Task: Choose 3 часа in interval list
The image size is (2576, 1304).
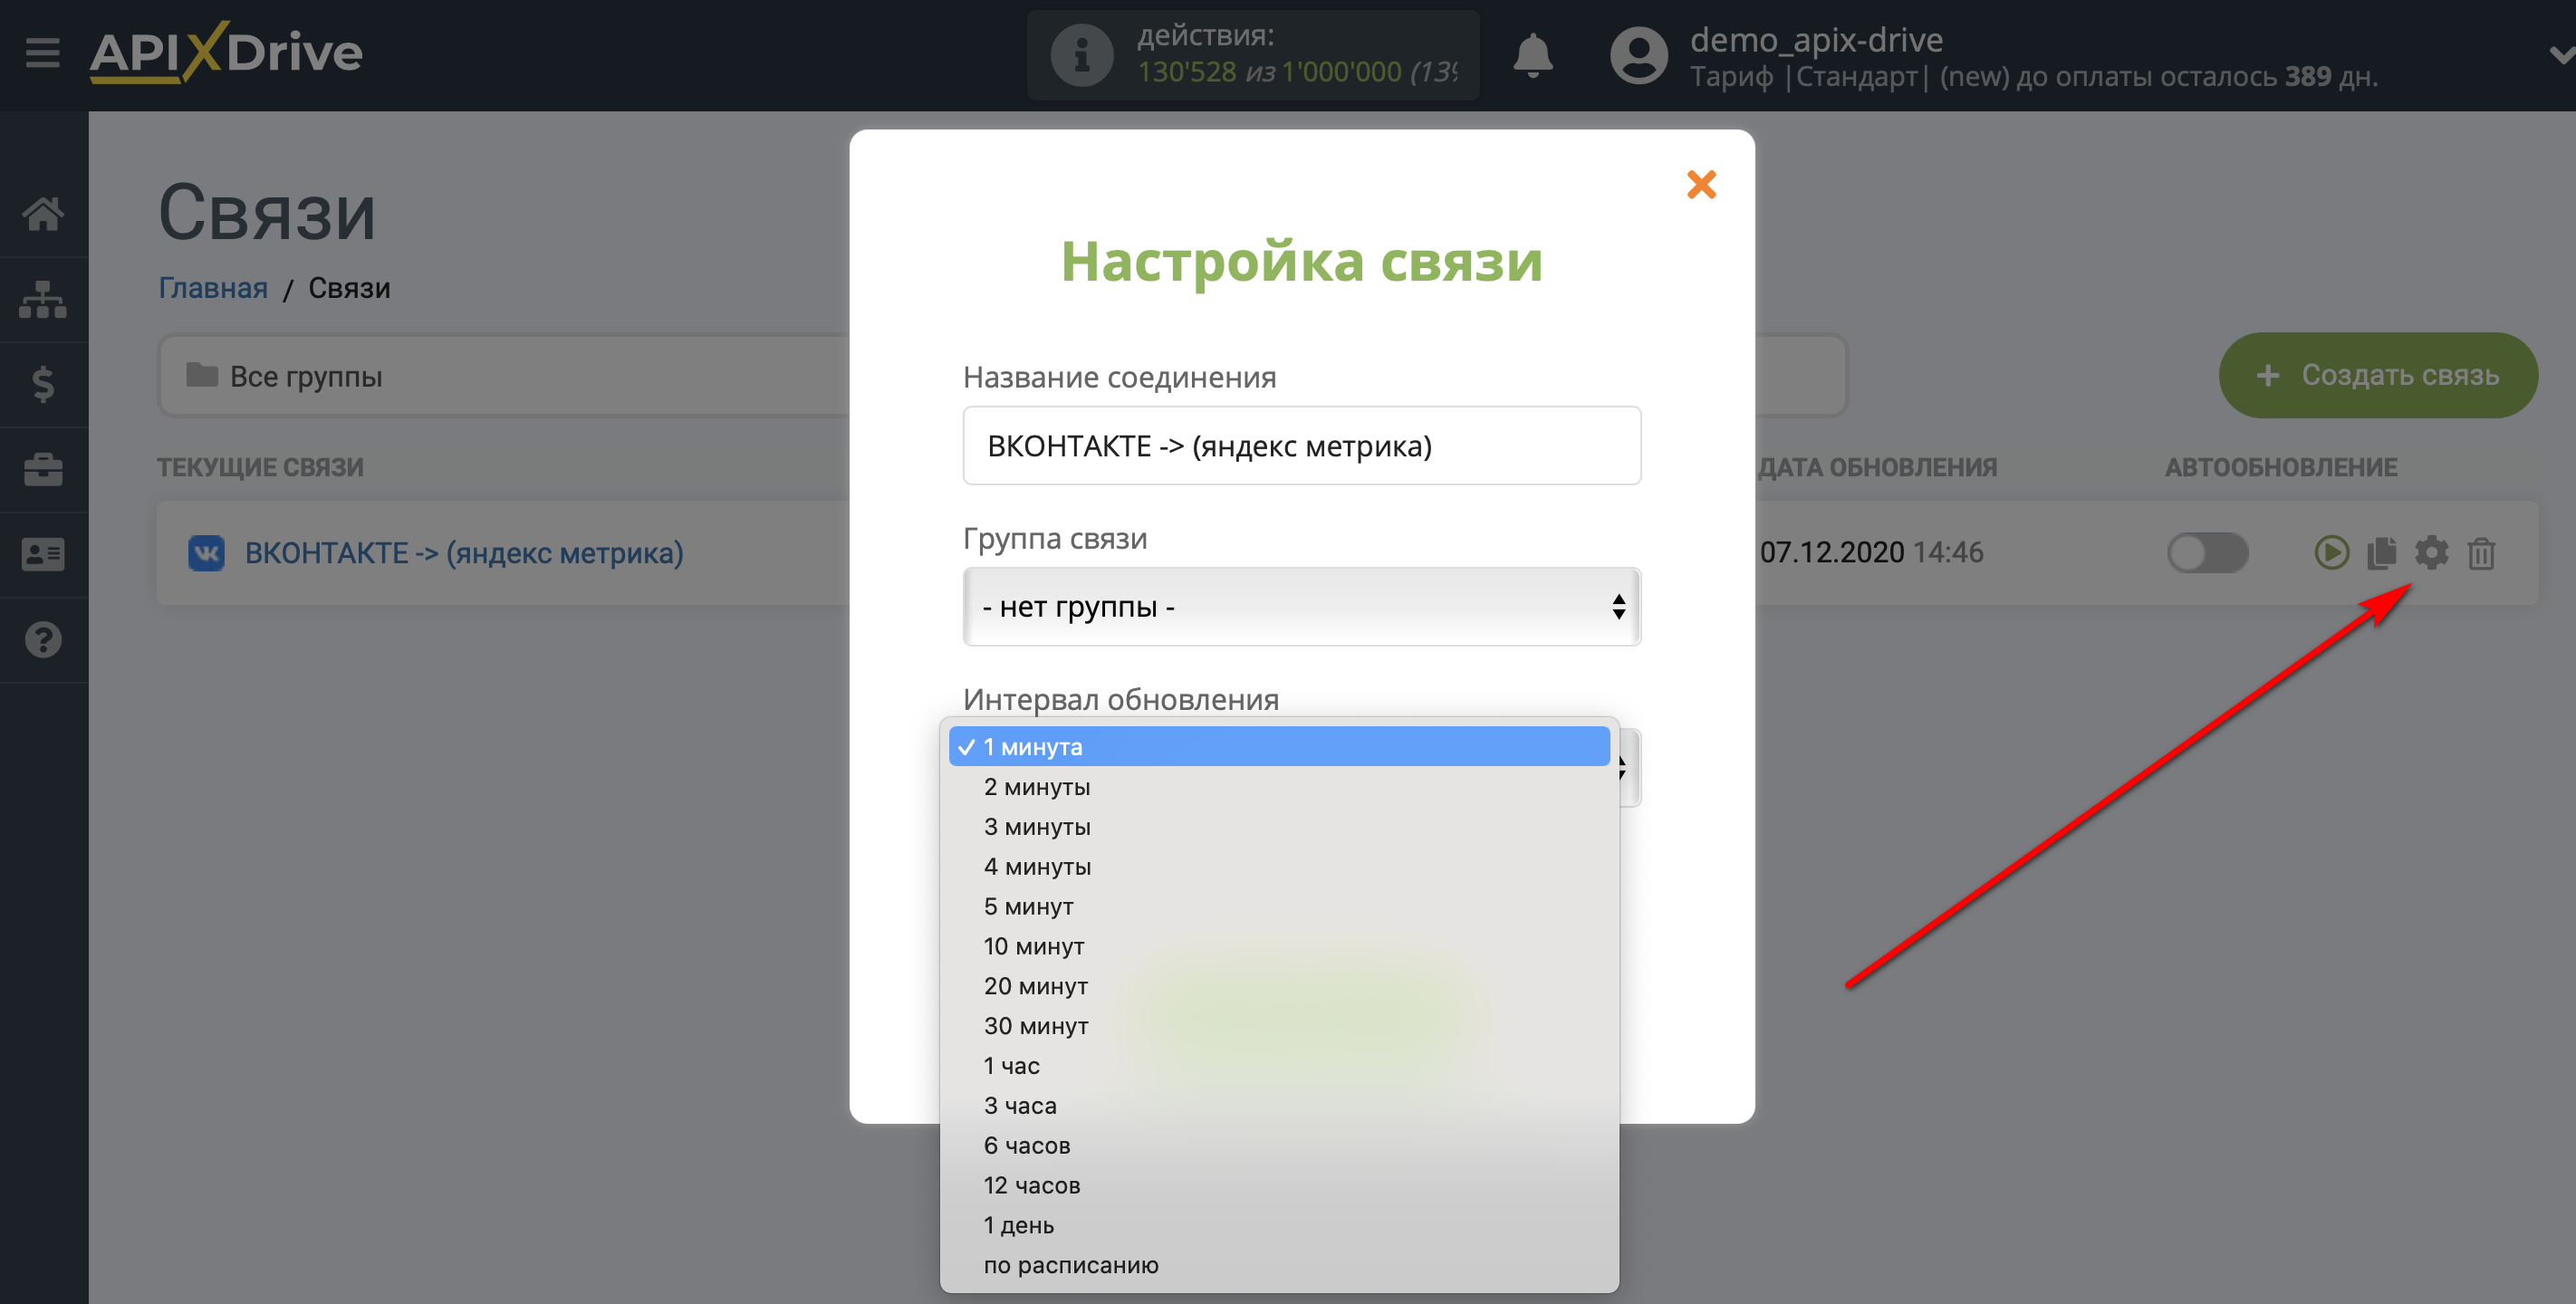Action: point(1279,1105)
